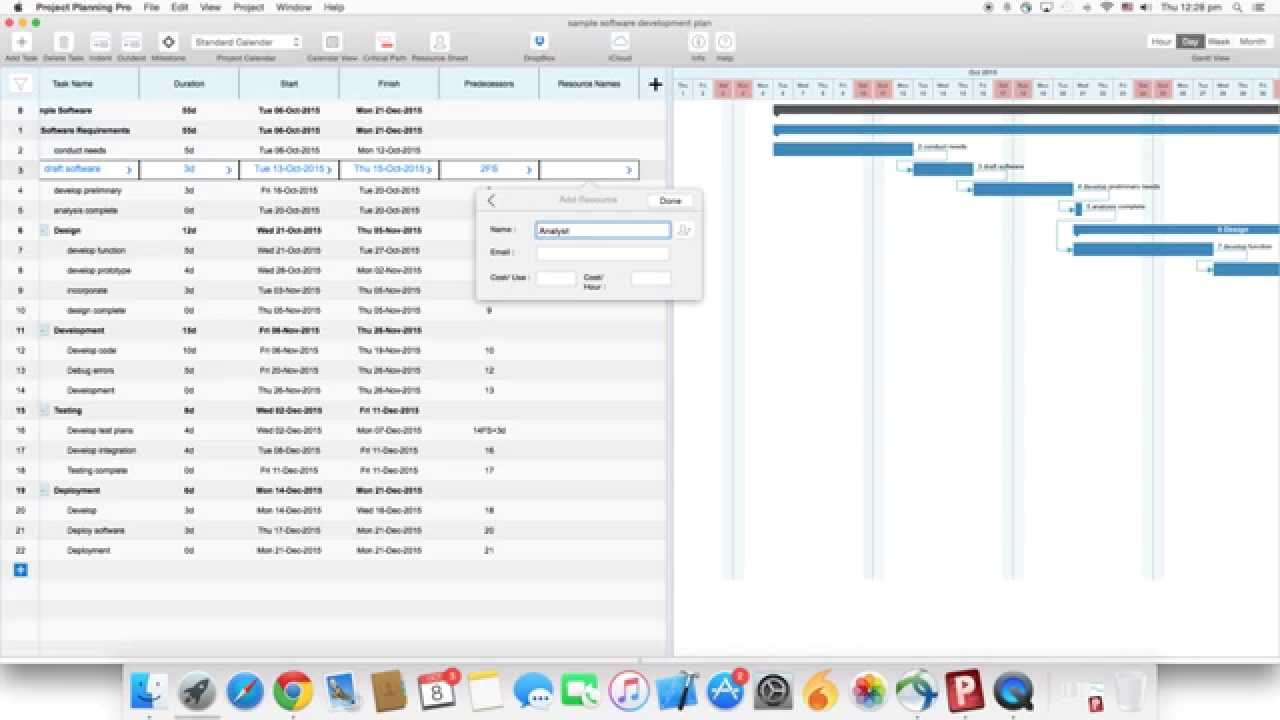This screenshot has height=720, width=1280.
Task: Collapse the Testing task group
Action: [x=45, y=410]
